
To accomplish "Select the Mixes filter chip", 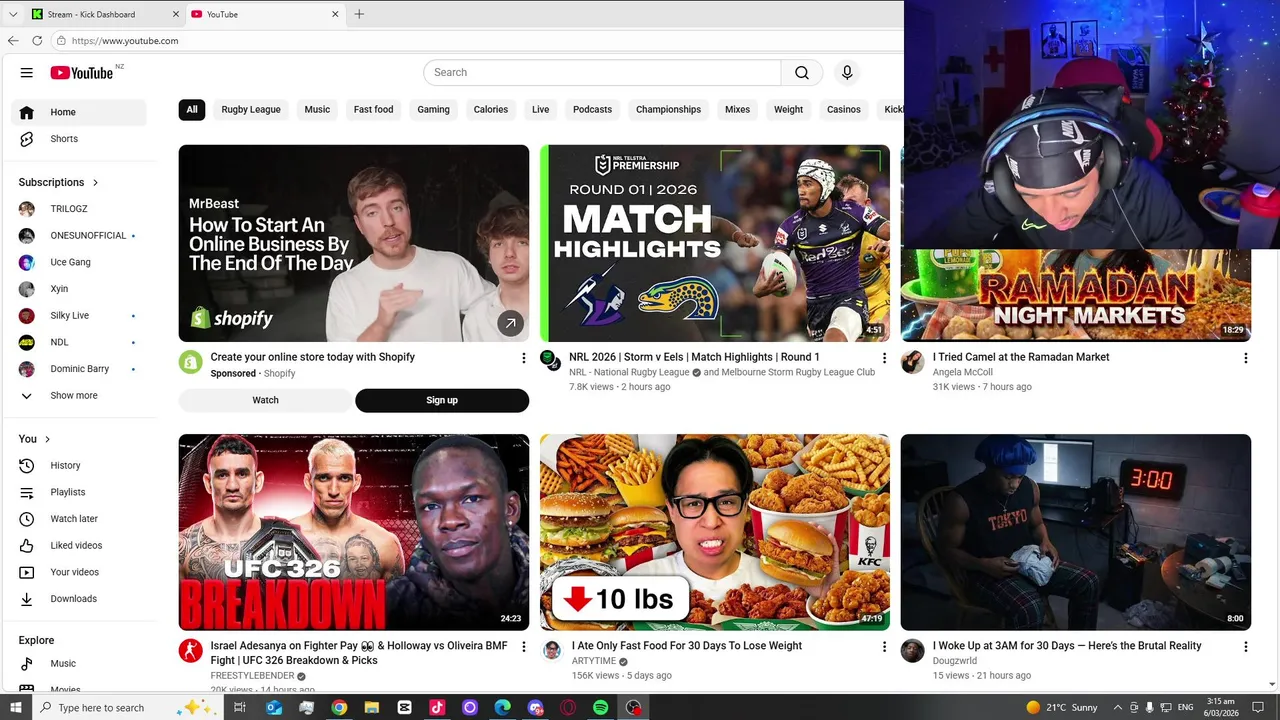I will pos(737,110).
